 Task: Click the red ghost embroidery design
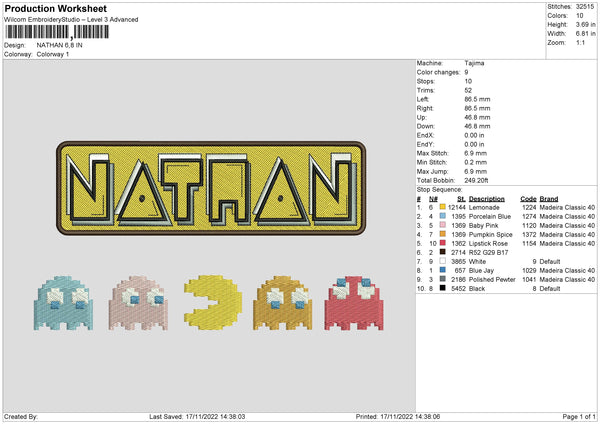[354, 303]
